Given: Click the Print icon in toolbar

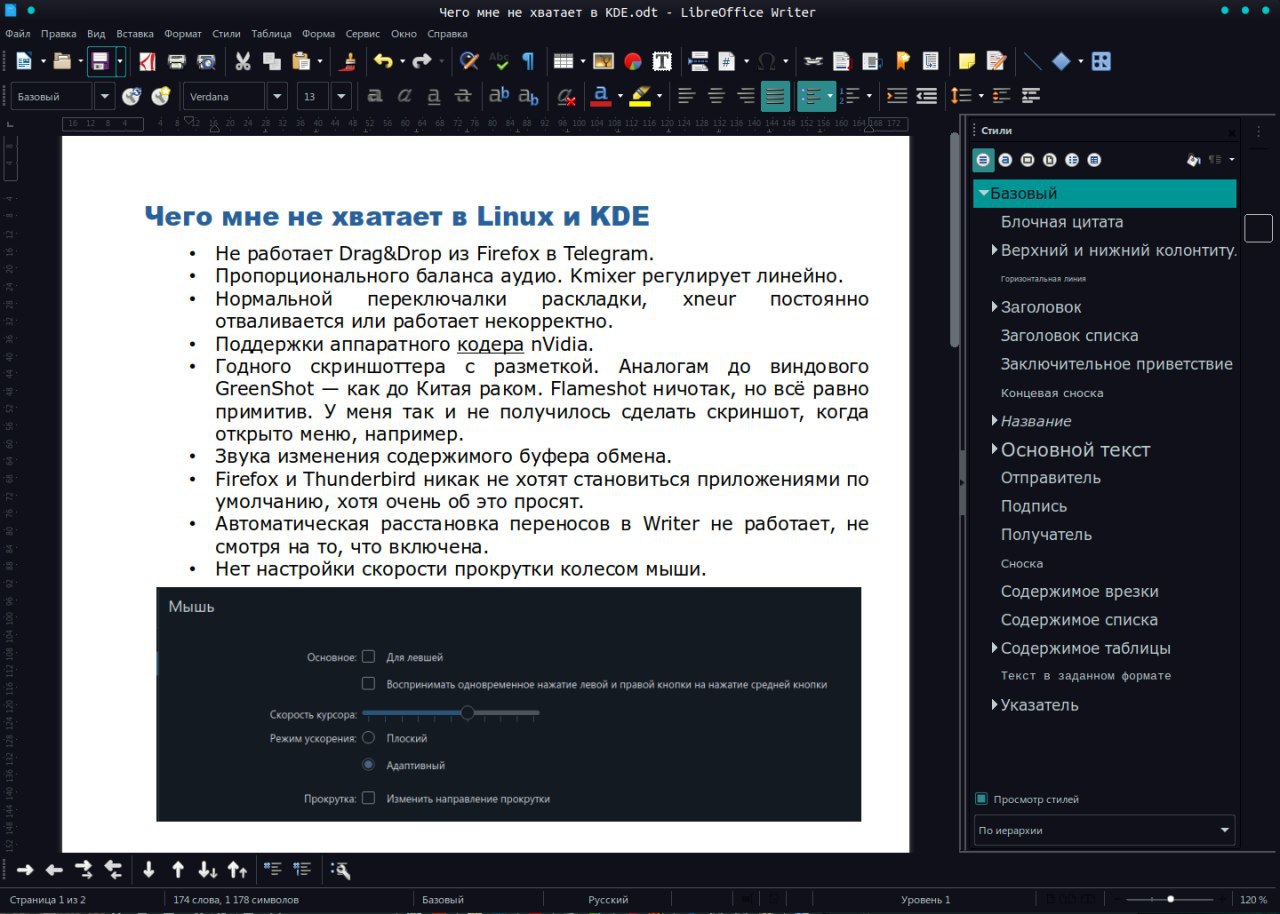Looking at the screenshot, I should pyautogui.click(x=177, y=62).
